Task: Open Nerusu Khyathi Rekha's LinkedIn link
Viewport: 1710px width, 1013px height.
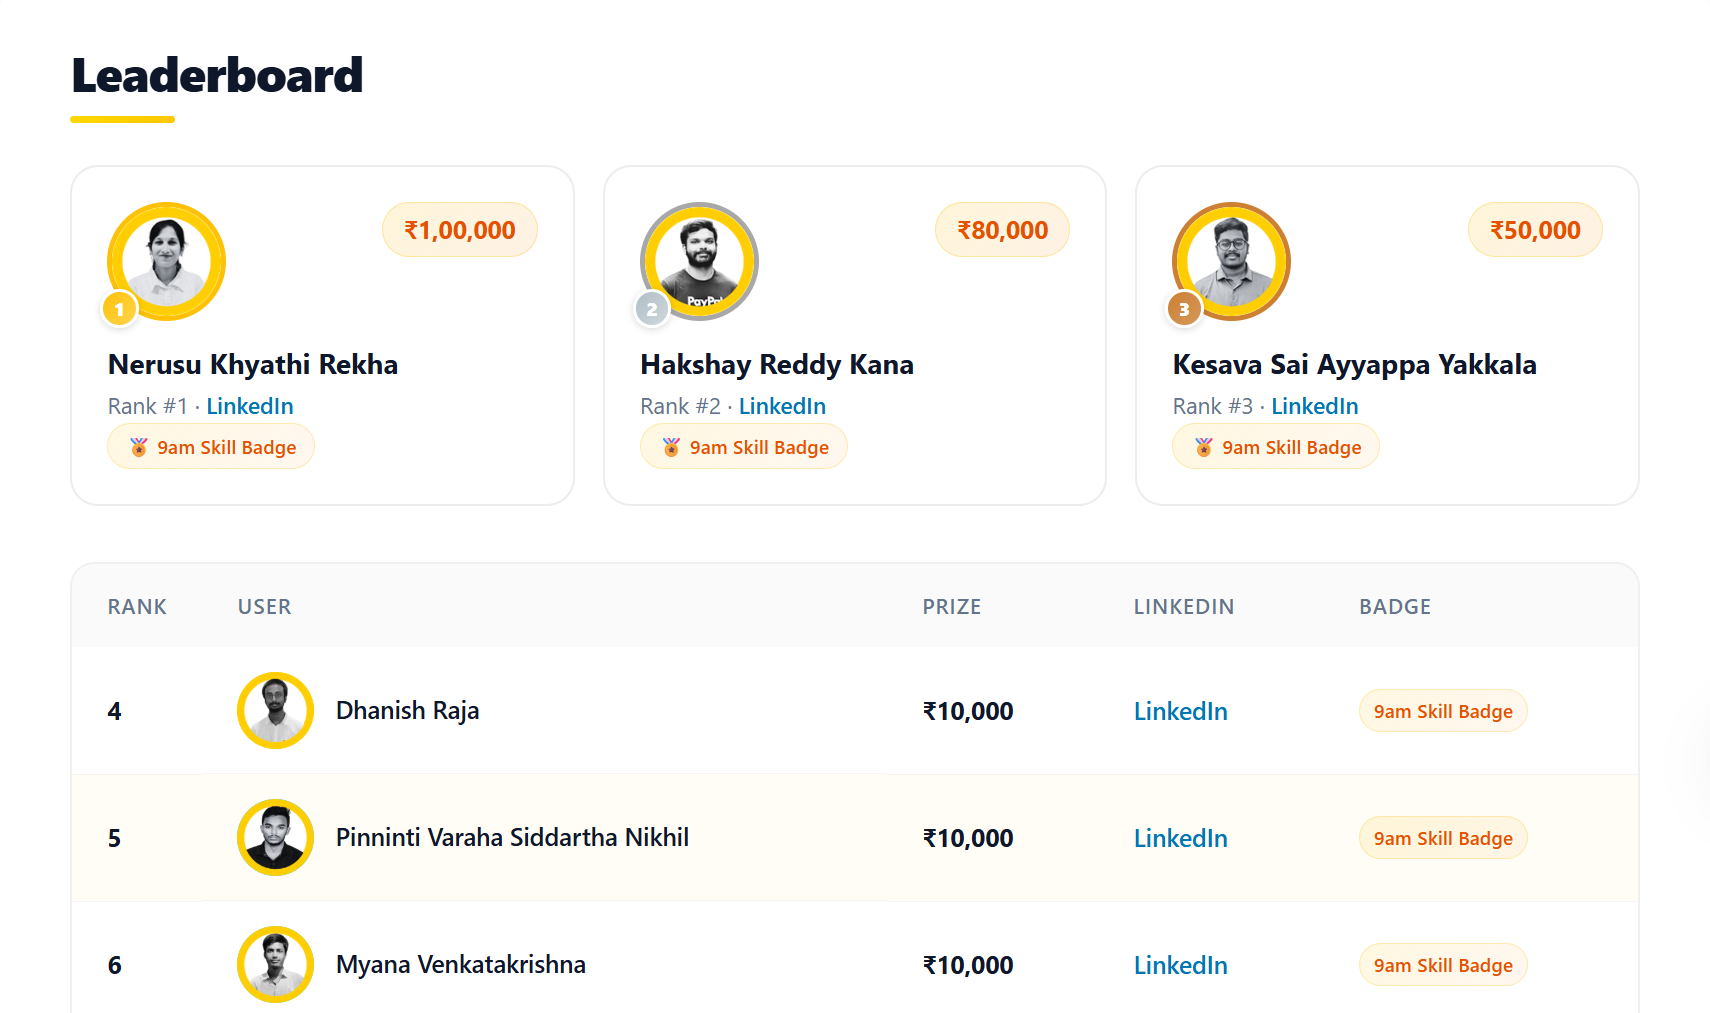Action: tap(250, 406)
